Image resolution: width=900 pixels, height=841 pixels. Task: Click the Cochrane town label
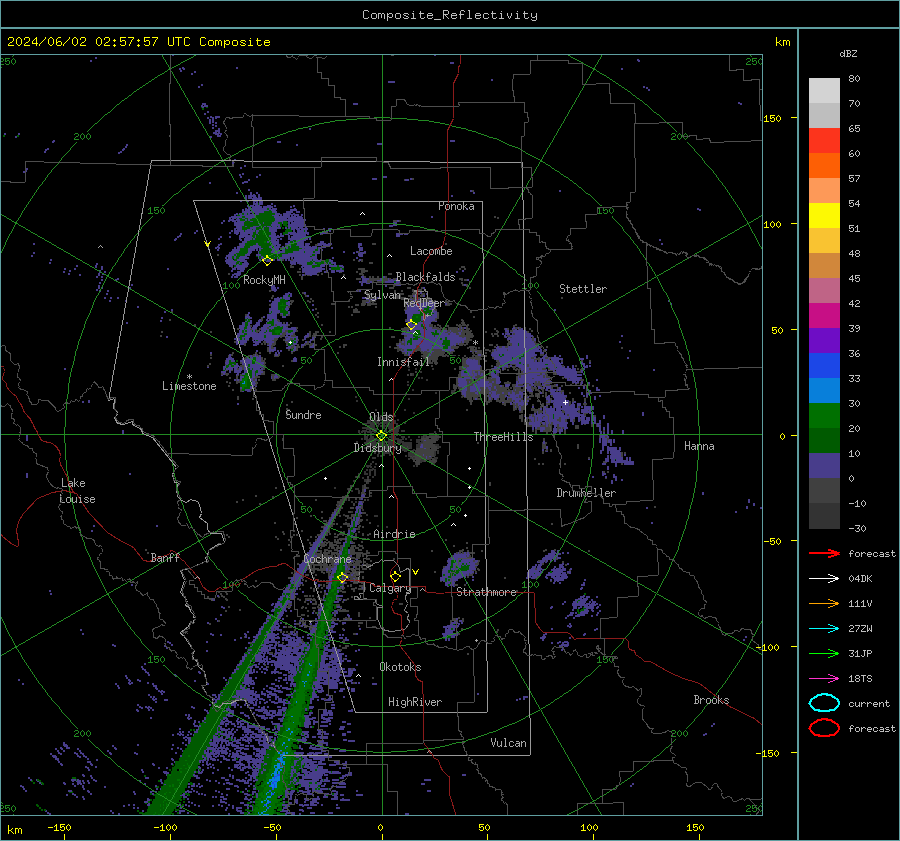coord(327,559)
